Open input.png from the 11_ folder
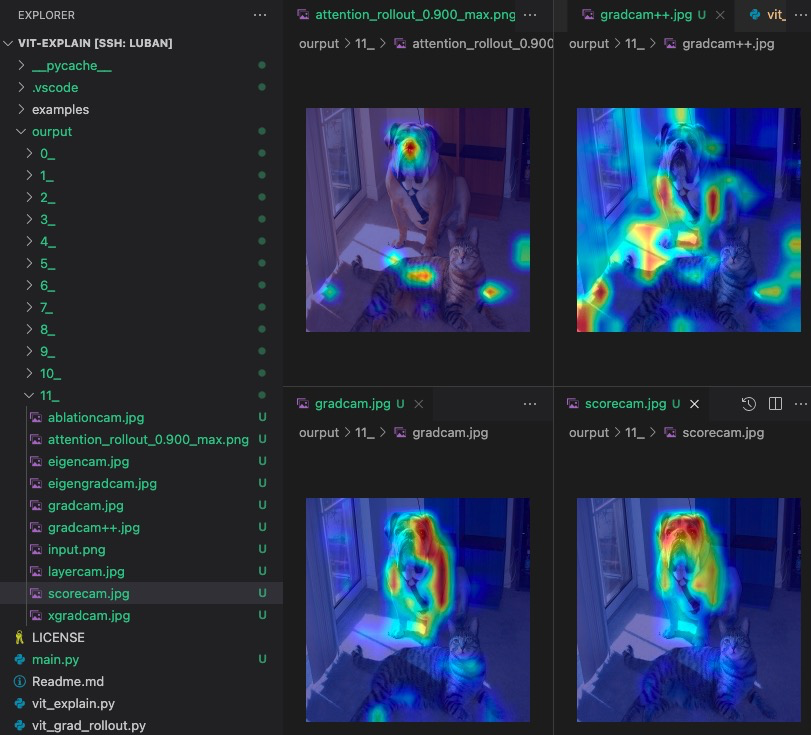This screenshot has width=811, height=735. tap(77, 549)
